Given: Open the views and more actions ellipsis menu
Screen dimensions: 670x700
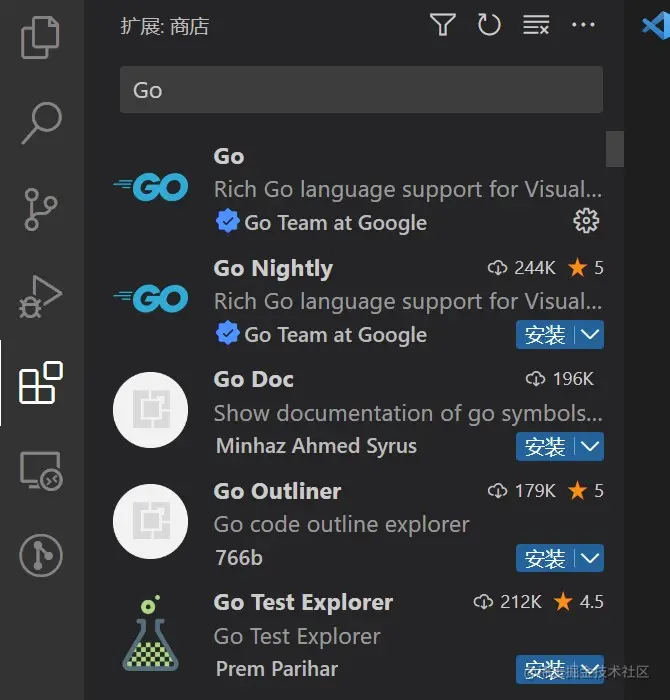Looking at the screenshot, I should pyautogui.click(x=583, y=25).
